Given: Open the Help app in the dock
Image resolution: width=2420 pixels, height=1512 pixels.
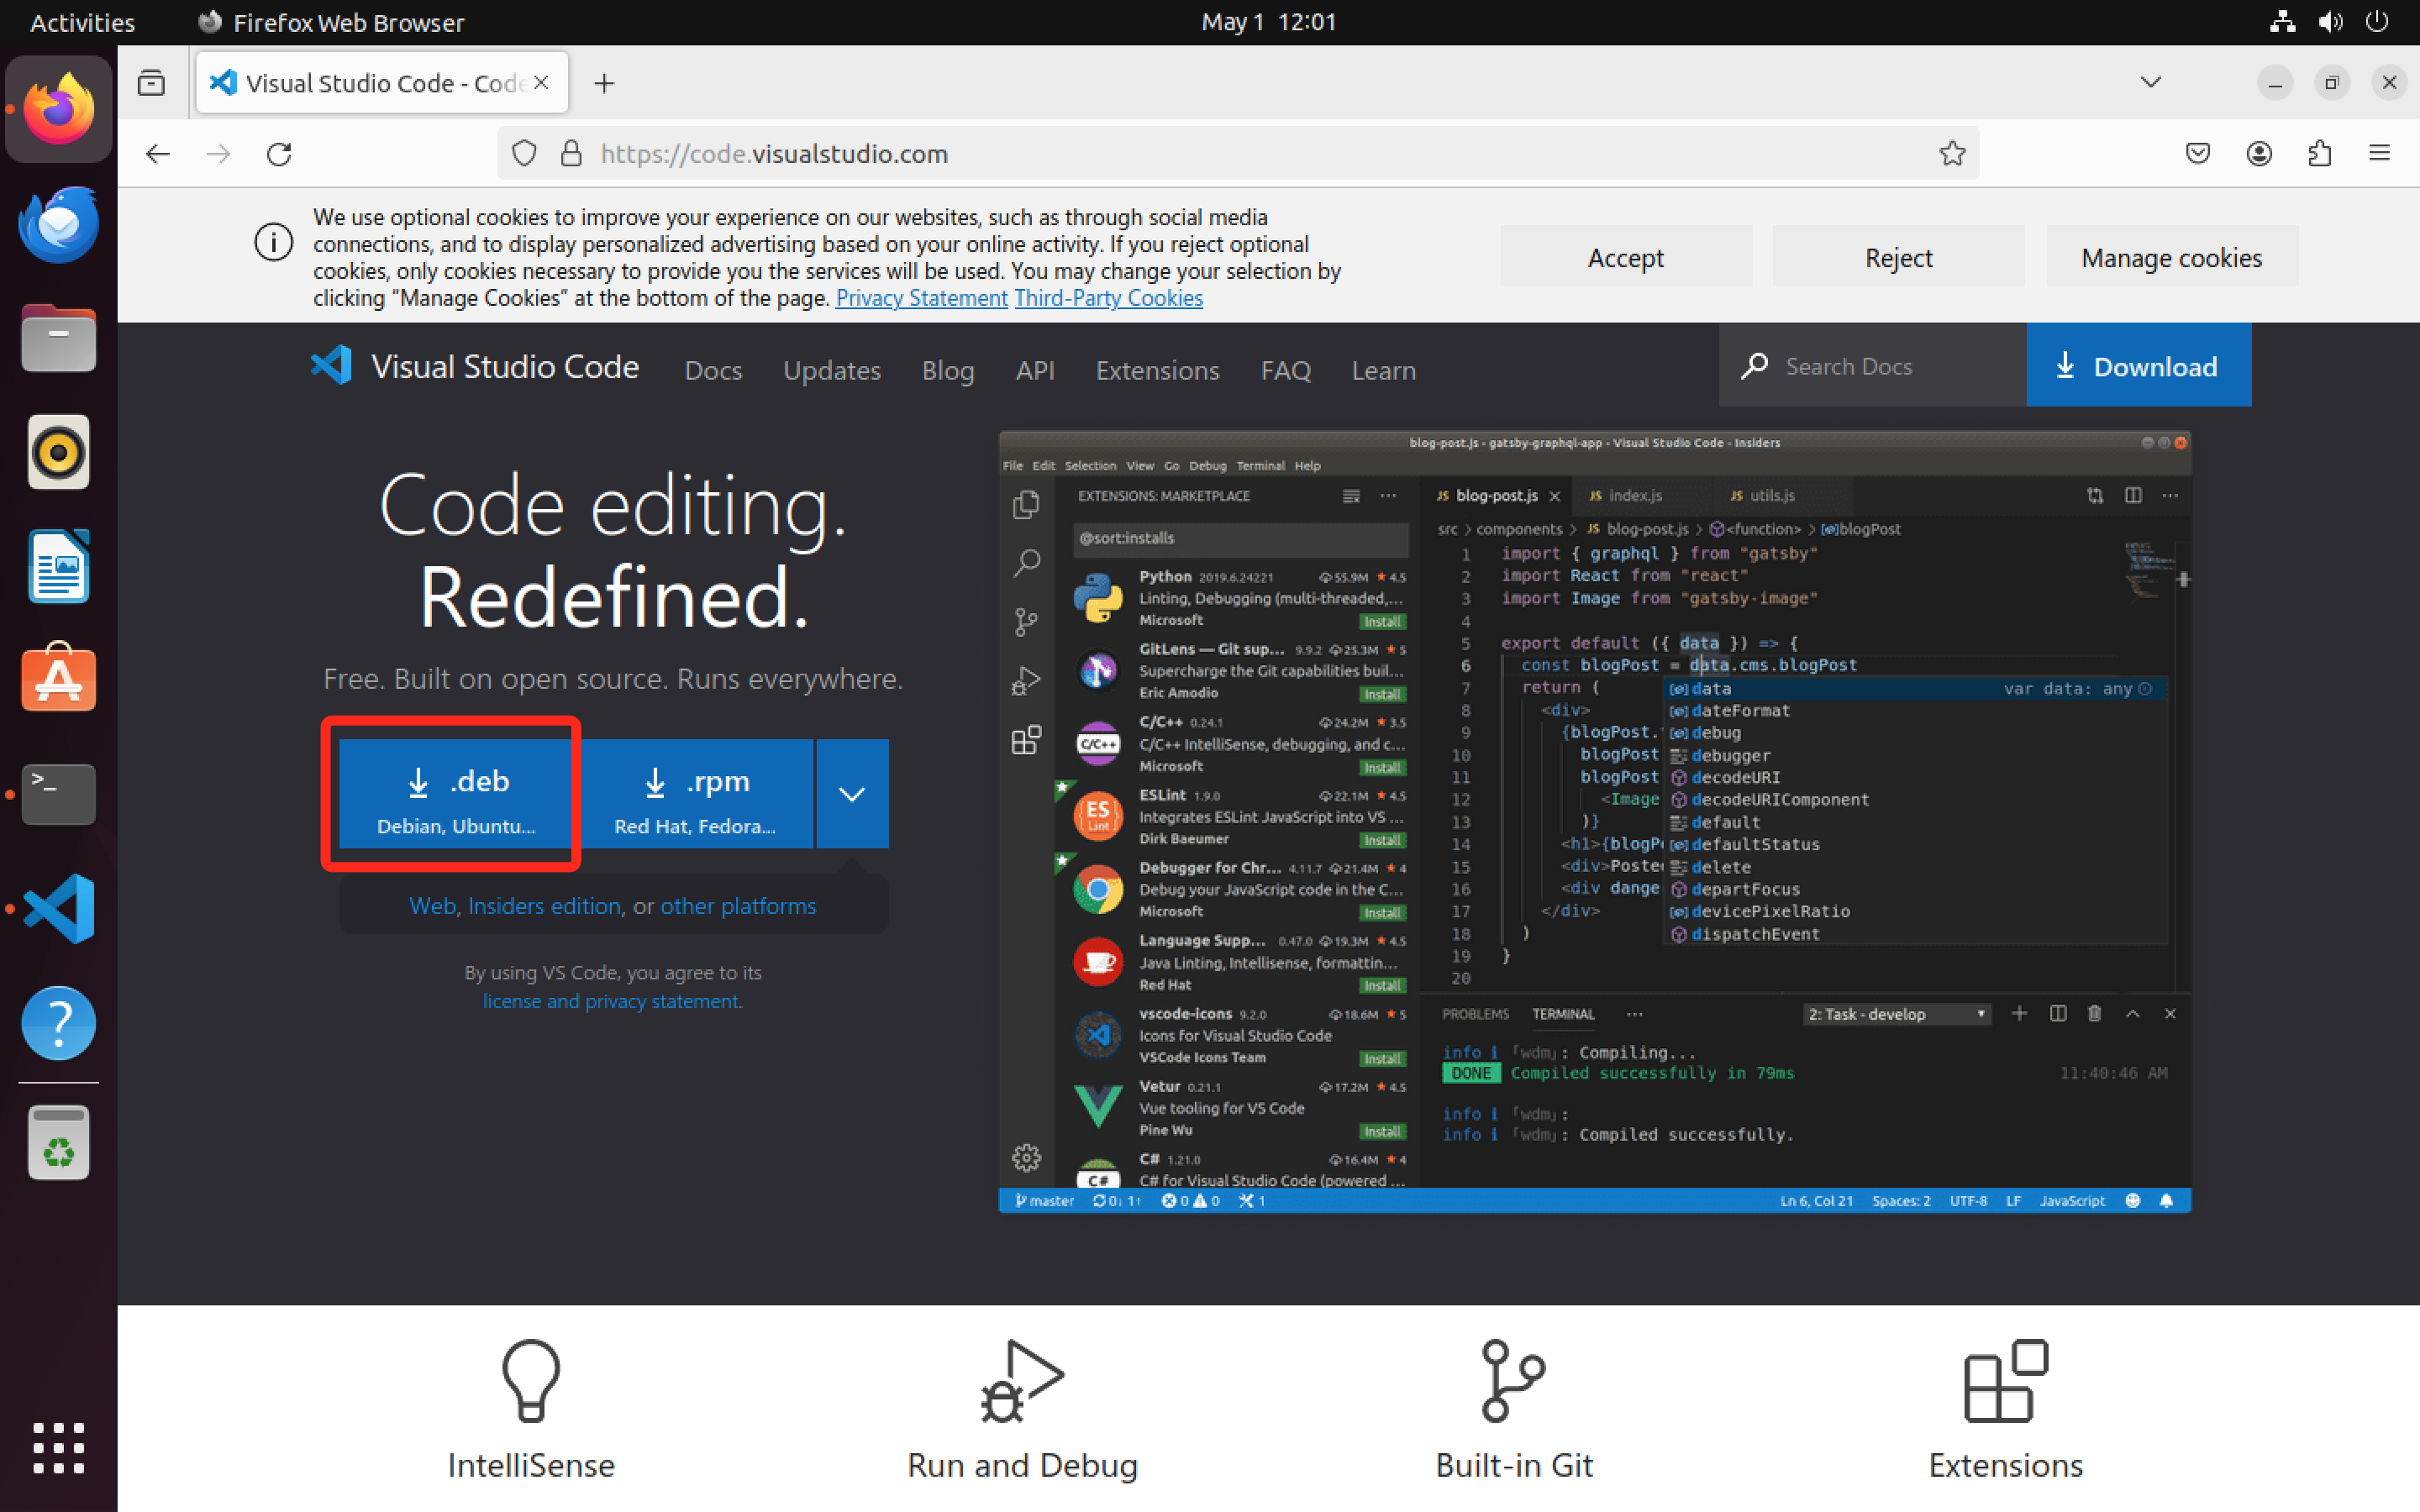Looking at the screenshot, I should point(58,1023).
